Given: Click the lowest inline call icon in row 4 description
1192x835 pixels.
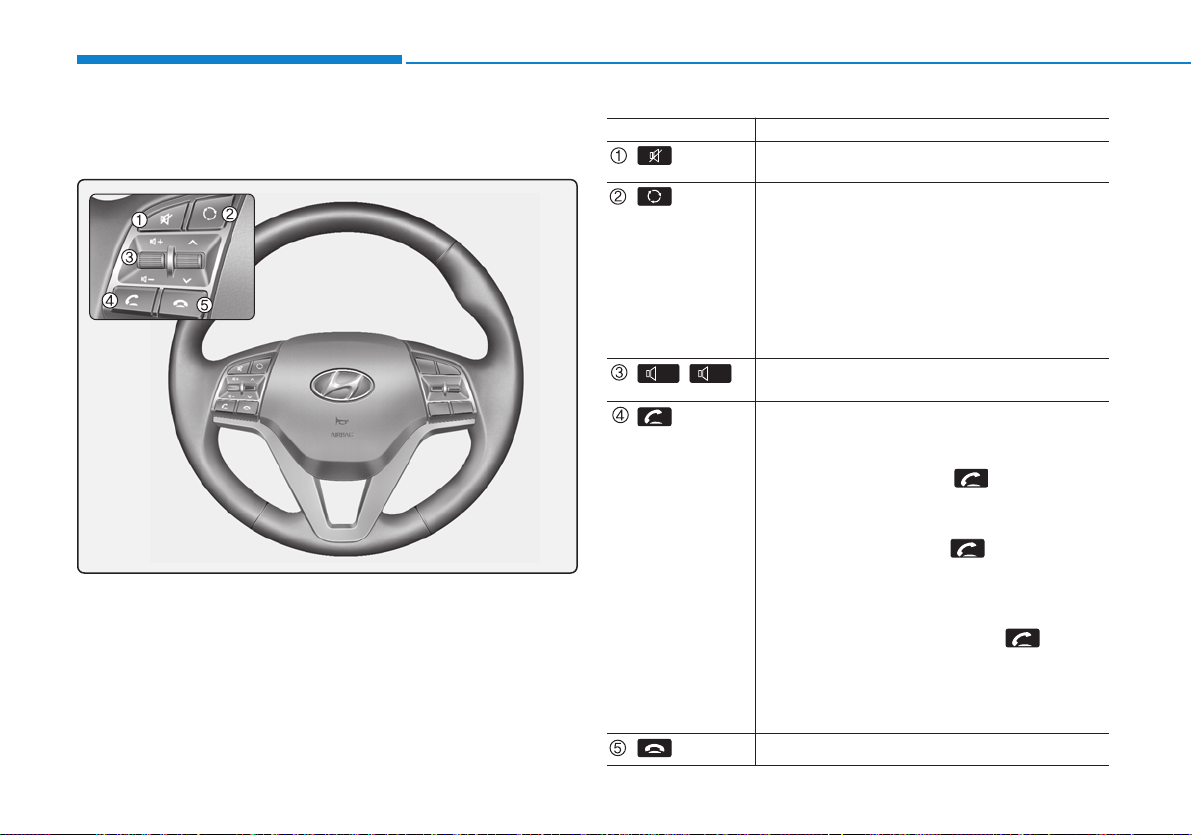Looking at the screenshot, I should [1022, 638].
